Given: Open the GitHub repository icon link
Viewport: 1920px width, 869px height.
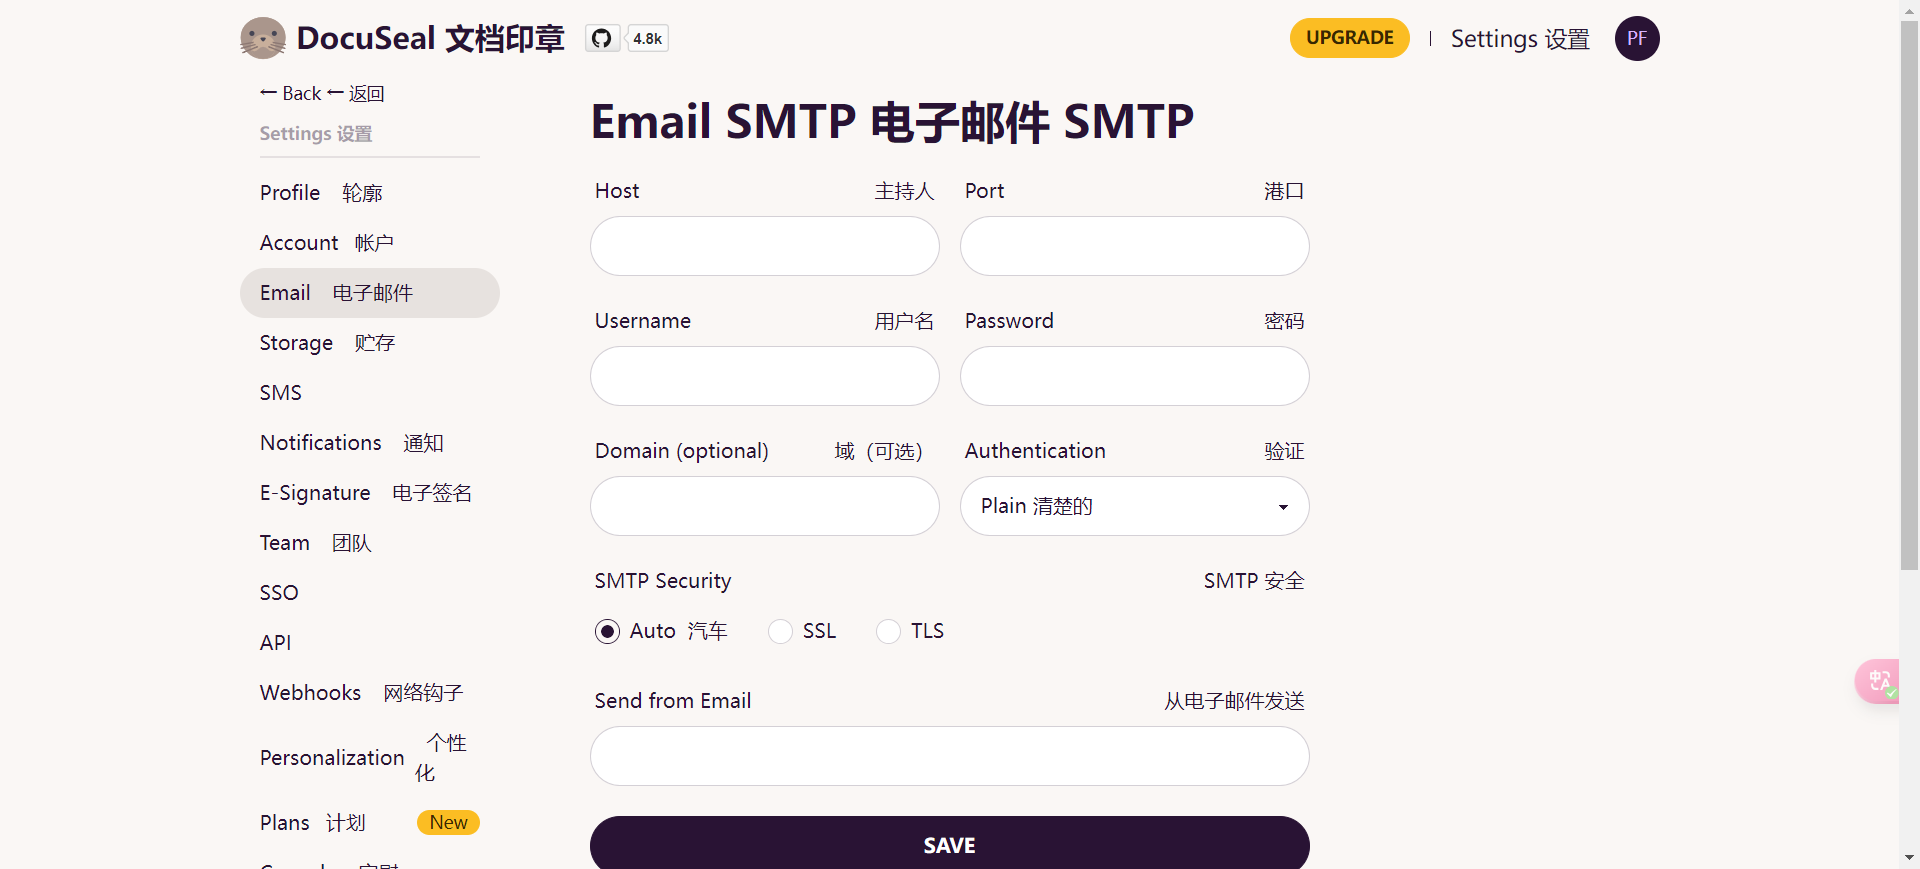Looking at the screenshot, I should 601,39.
